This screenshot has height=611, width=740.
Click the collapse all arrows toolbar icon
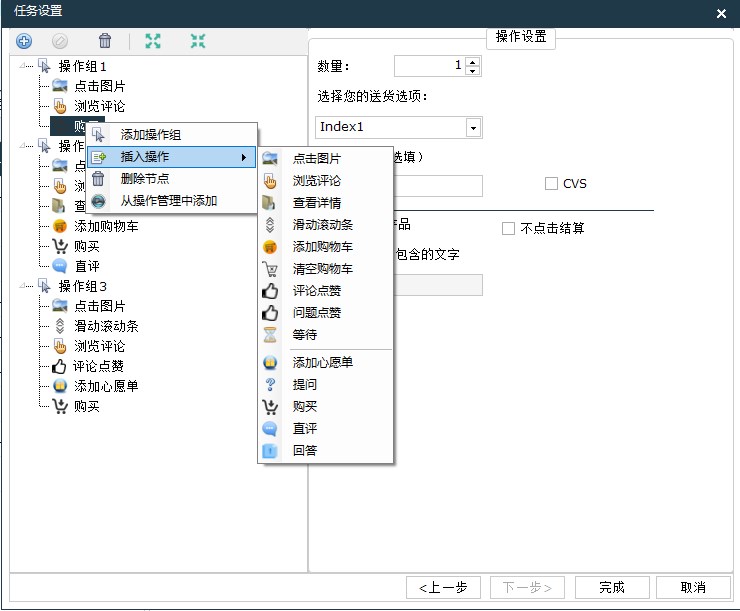tap(198, 41)
